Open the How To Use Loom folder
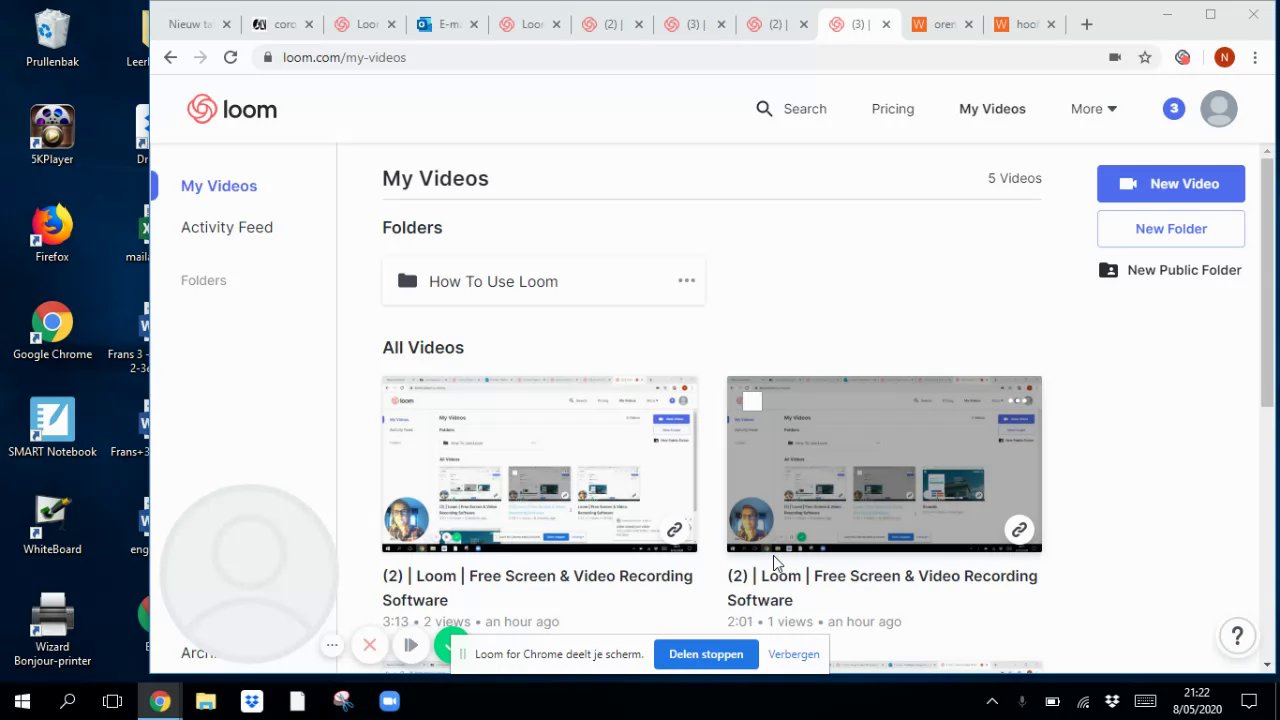 point(544,281)
